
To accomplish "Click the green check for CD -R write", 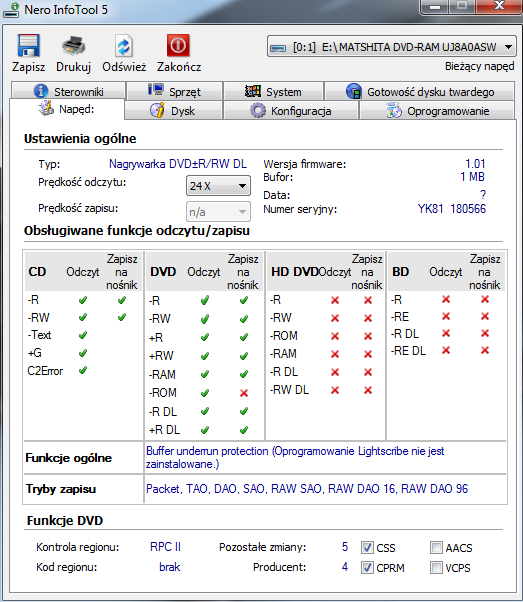I will [x=122, y=300].
